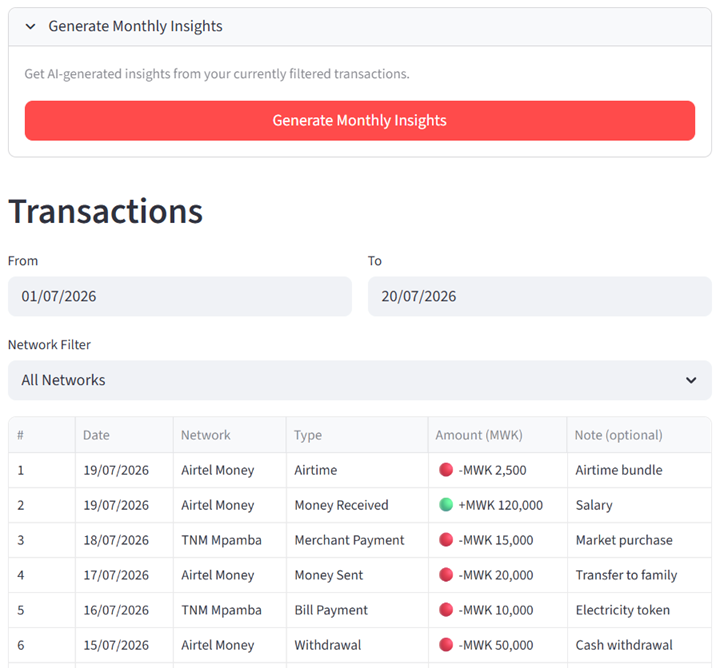Screen dimensions: 724x668
Task: Select the Electricity token note cell
Action: pyautogui.click(x=639, y=610)
